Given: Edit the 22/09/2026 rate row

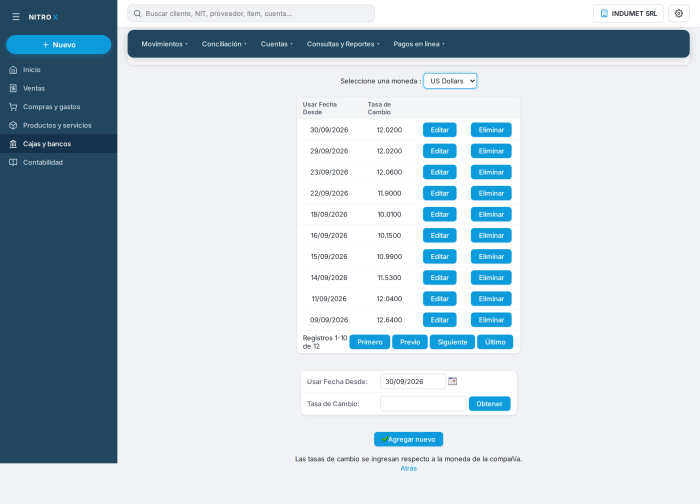Looking at the screenshot, I should [440, 193].
